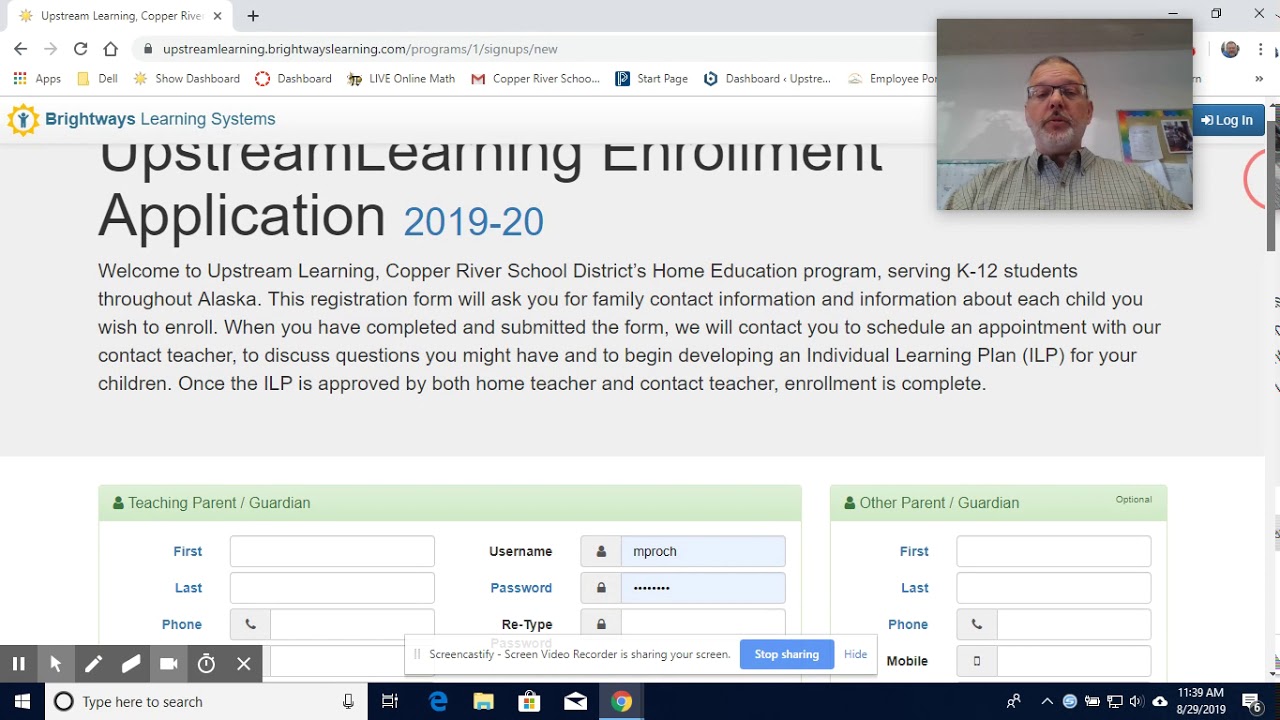Open the Dashboard ‹ Upstream bookmark
Viewport: 1280px width, 720px height.
point(767,79)
